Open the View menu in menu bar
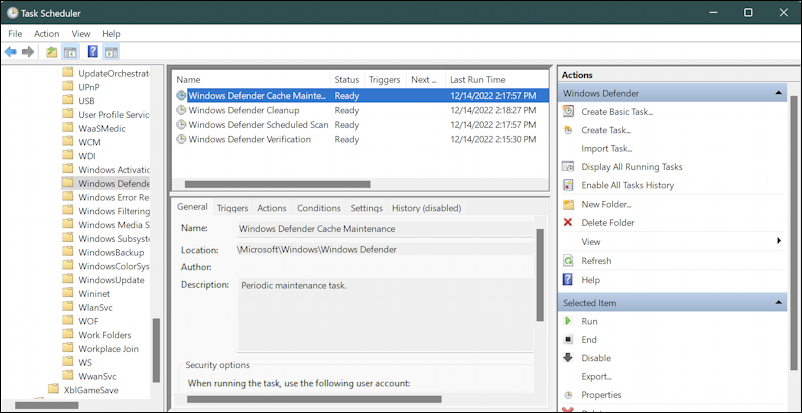802x413 pixels. pyautogui.click(x=81, y=34)
